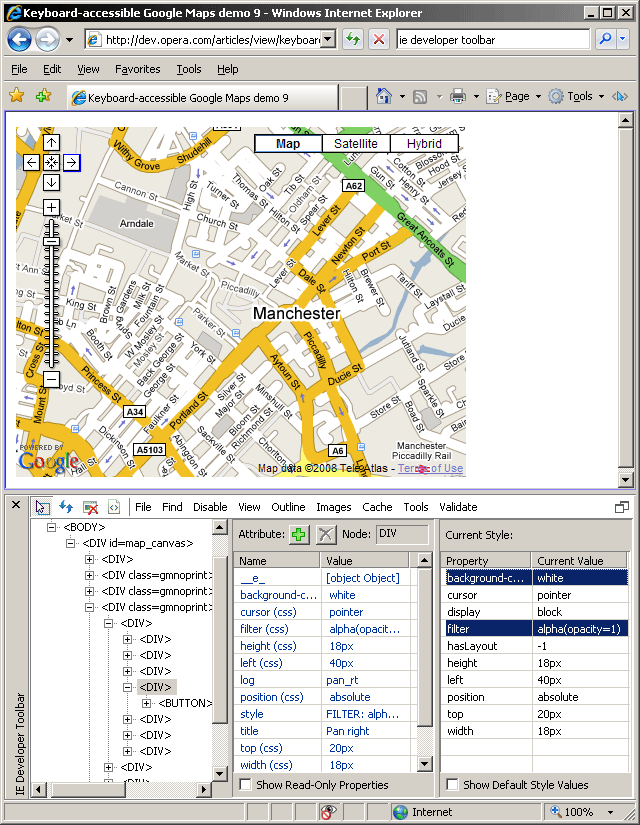The width and height of the screenshot is (640, 825).
Task: Select 'cursor' row in Current Style
Action: click(536, 595)
